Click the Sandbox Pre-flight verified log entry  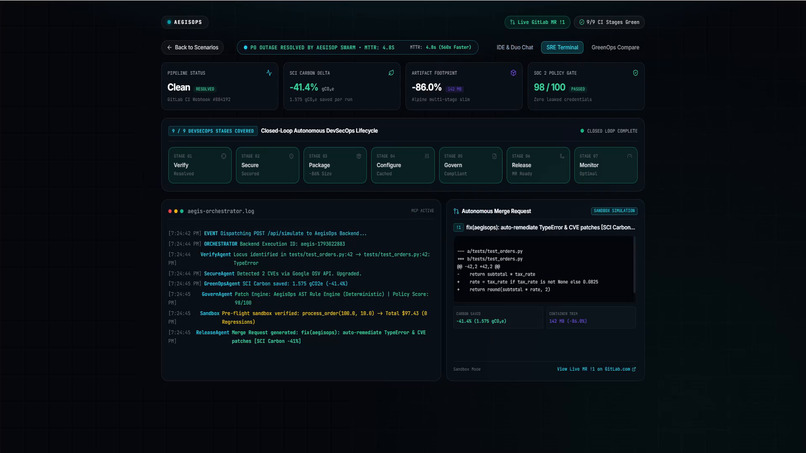[298, 317]
